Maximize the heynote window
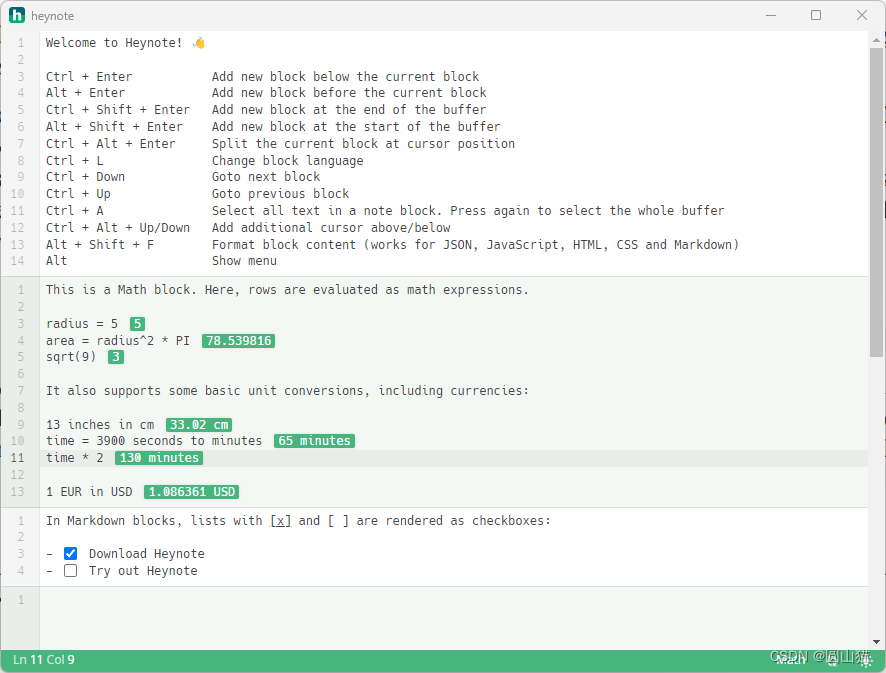Screen dimensions: 886x673 pyautogui.click(x=816, y=15)
